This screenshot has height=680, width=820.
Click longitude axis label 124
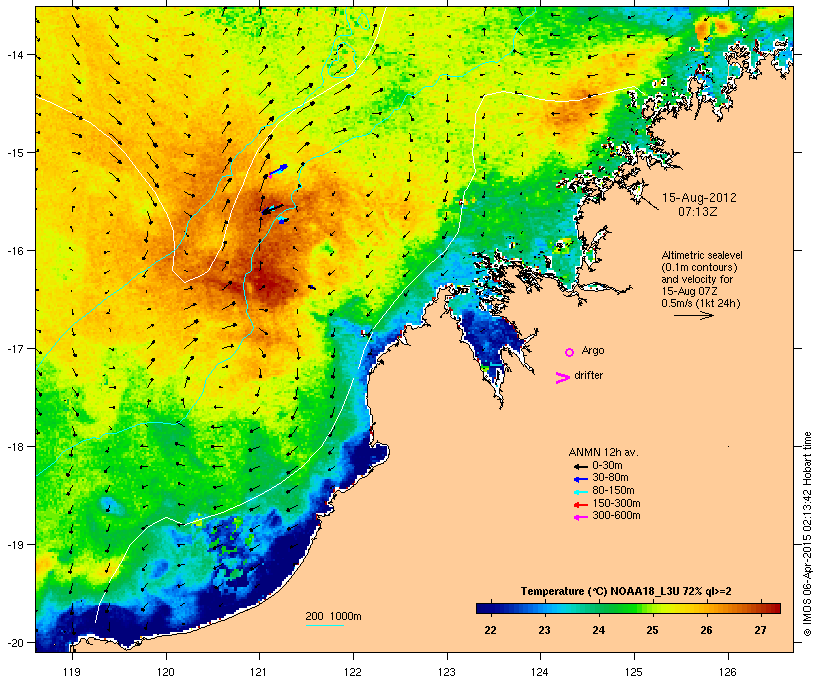540,672
